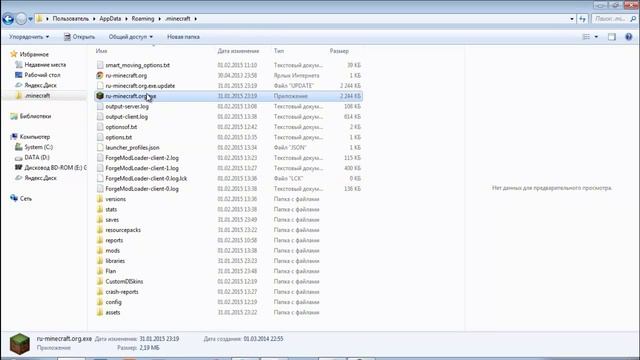Sort by the Имя column header
640x360 pixels.
click(x=101, y=51)
